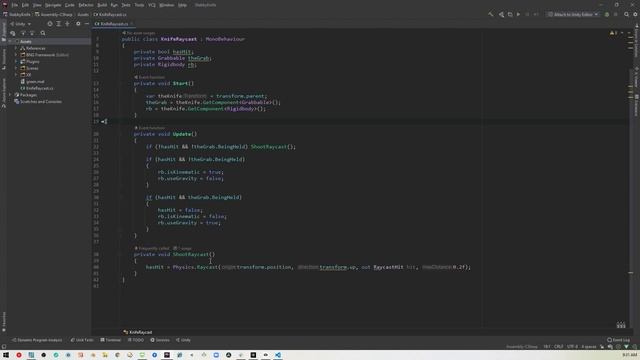Image resolution: width=640 pixels, height=360 pixels.
Task: Open Unit Tests tool window
Action: point(82,340)
